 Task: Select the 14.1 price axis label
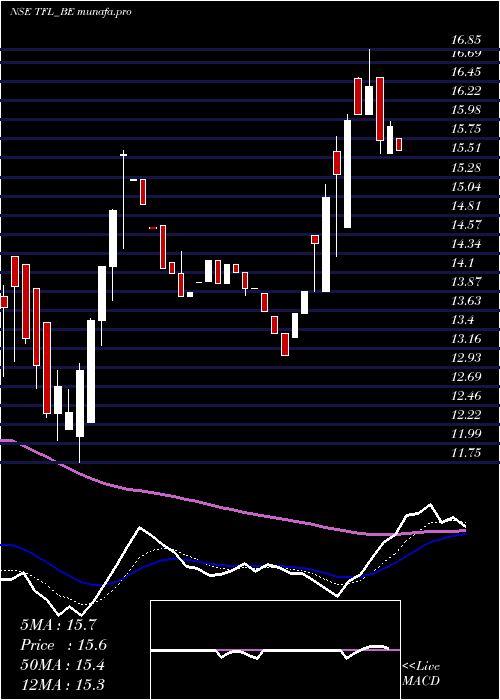pyautogui.click(x=462, y=263)
